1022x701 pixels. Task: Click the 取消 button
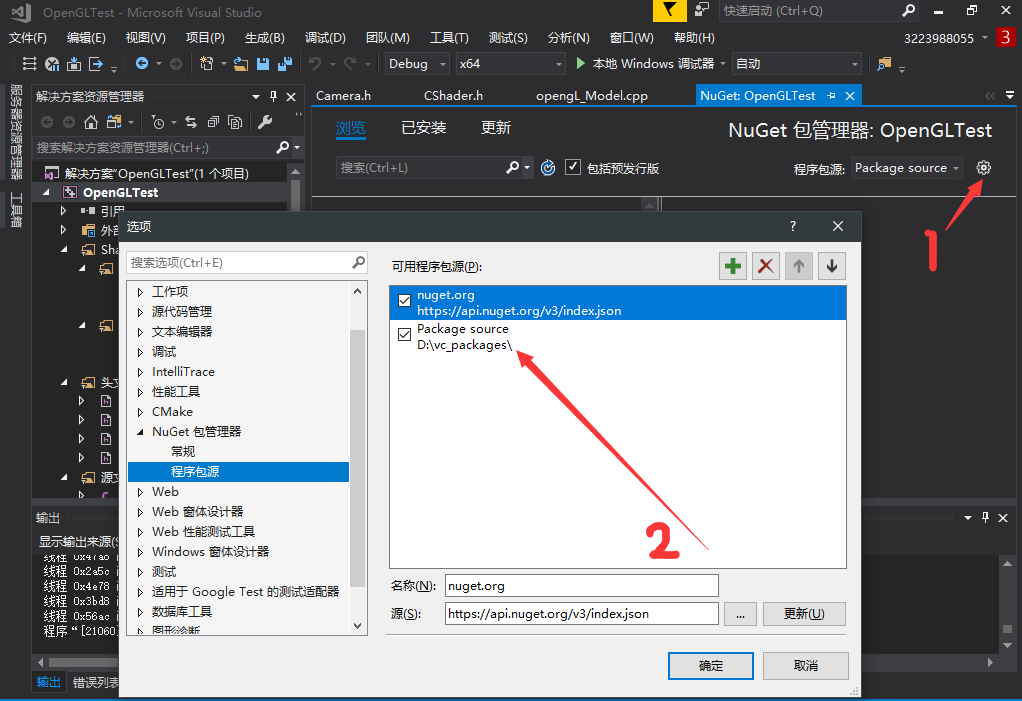(806, 666)
